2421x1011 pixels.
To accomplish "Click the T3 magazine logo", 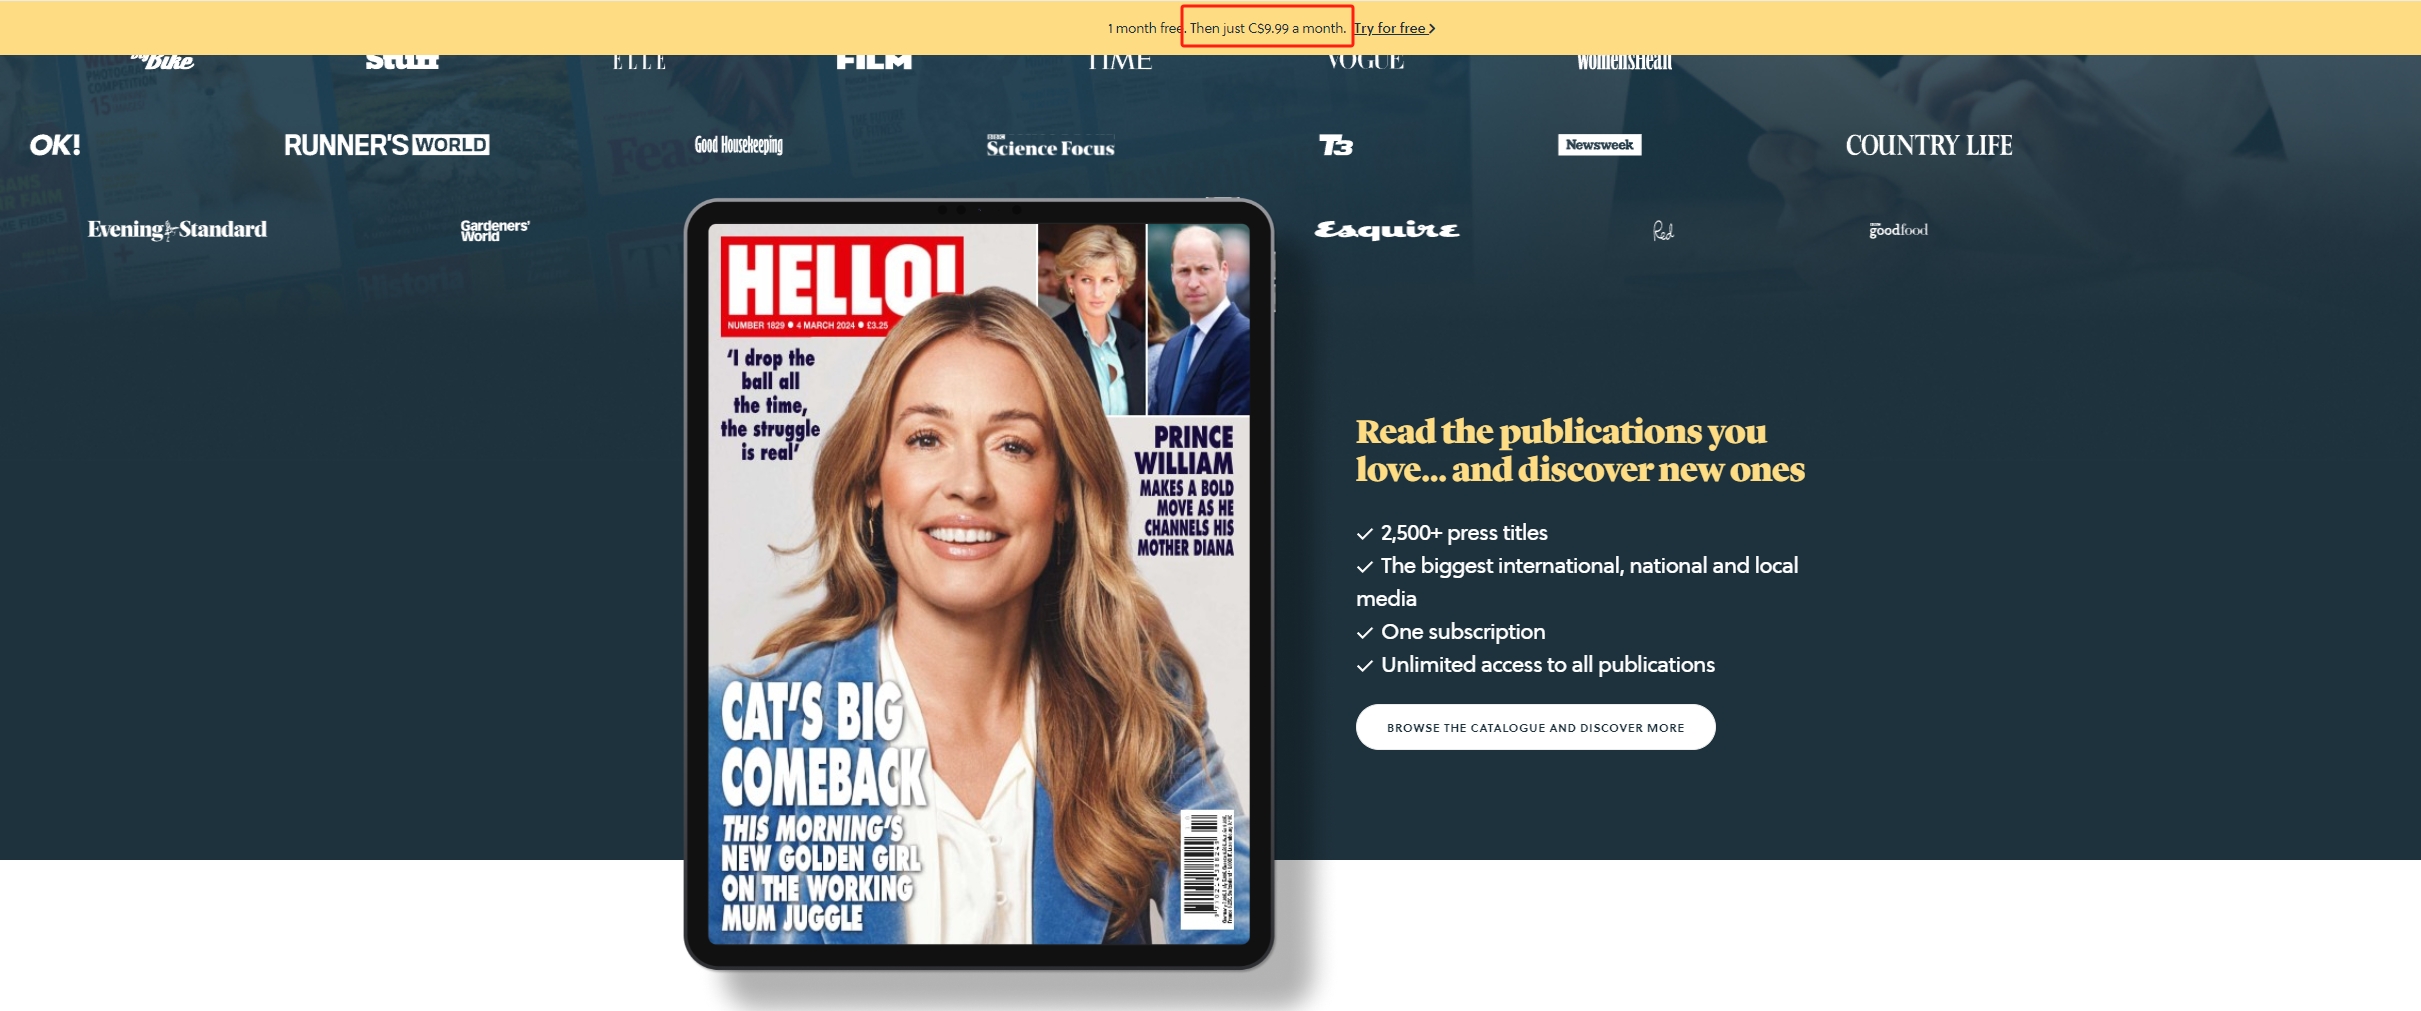I will click(1335, 146).
